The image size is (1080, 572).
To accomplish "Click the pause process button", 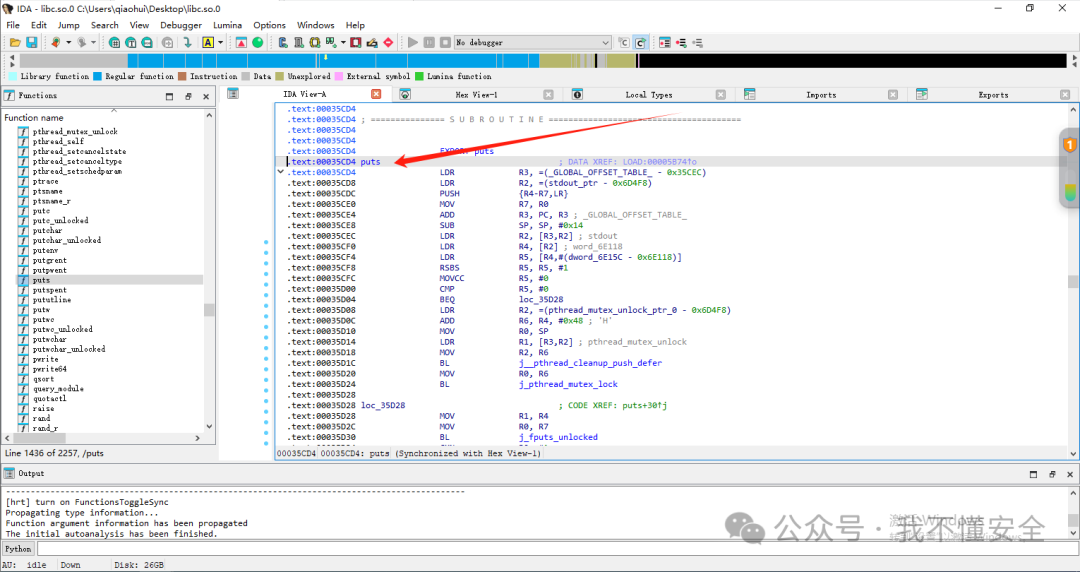I will (429, 43).
